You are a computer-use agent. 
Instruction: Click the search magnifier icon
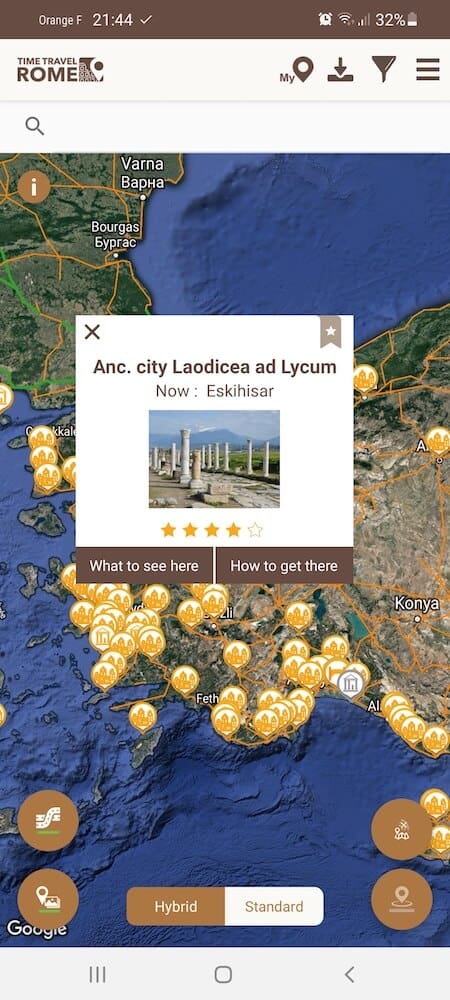click(34, 126)
